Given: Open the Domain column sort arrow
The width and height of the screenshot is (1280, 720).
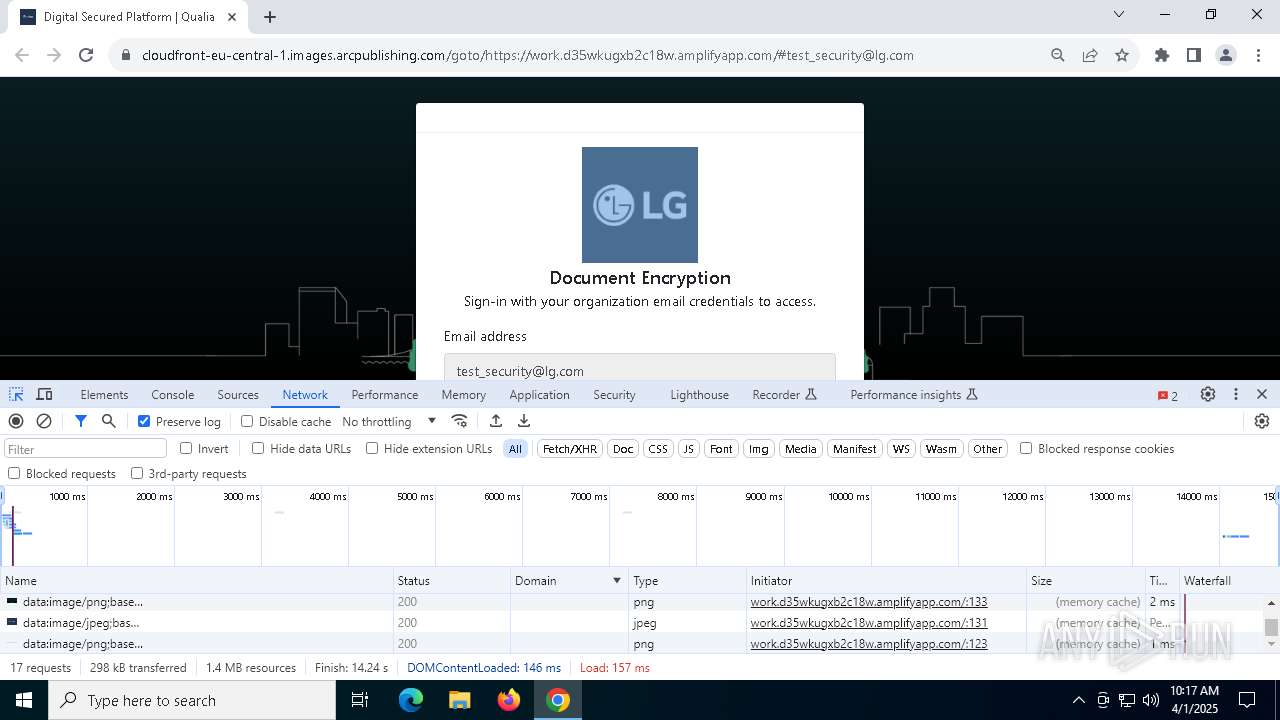Looking at the screenshot, I should point(617,581).
